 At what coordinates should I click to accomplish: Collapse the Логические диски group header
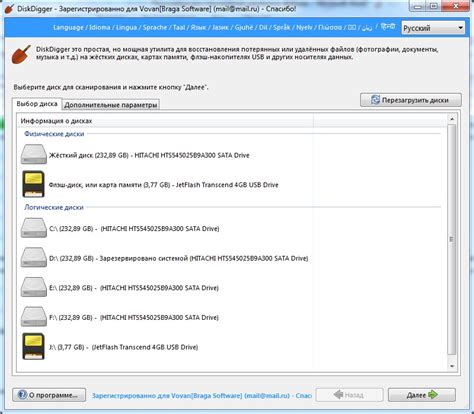click(54, 207)
